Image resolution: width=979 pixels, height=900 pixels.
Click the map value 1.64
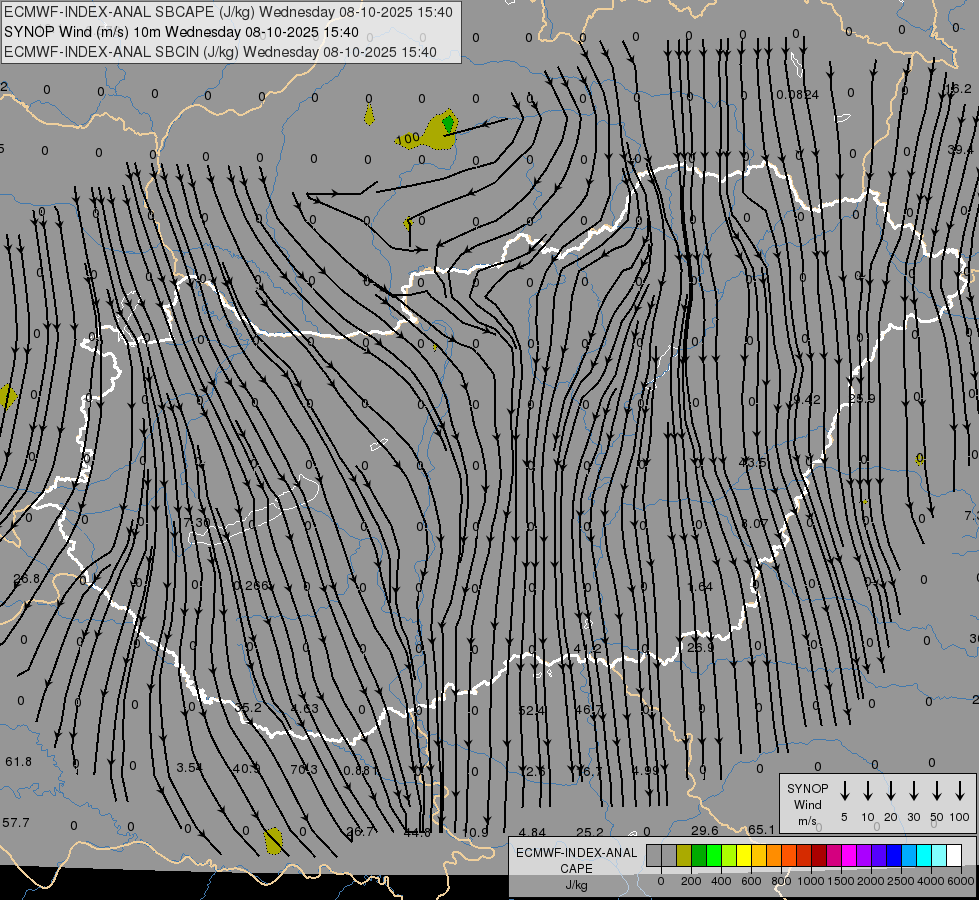coord(700,586)
